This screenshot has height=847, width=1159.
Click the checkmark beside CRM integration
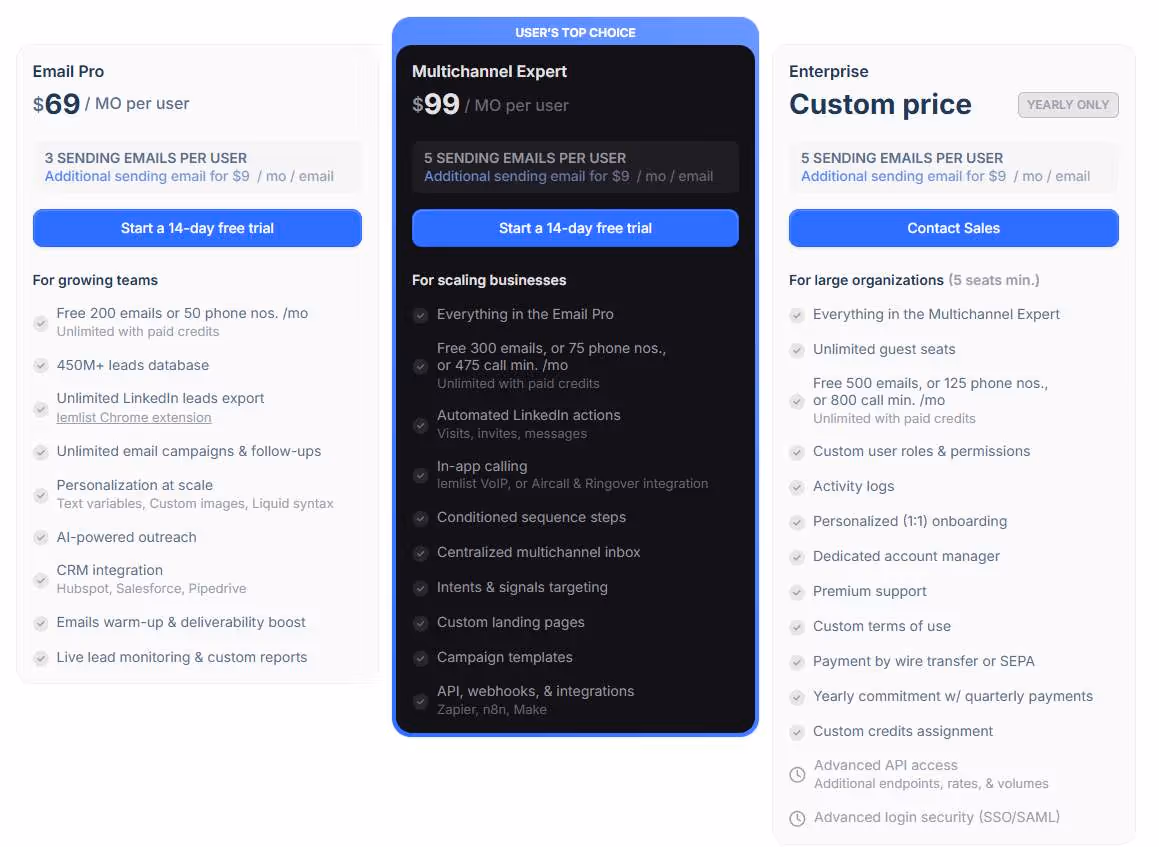(x=40, y=578)
